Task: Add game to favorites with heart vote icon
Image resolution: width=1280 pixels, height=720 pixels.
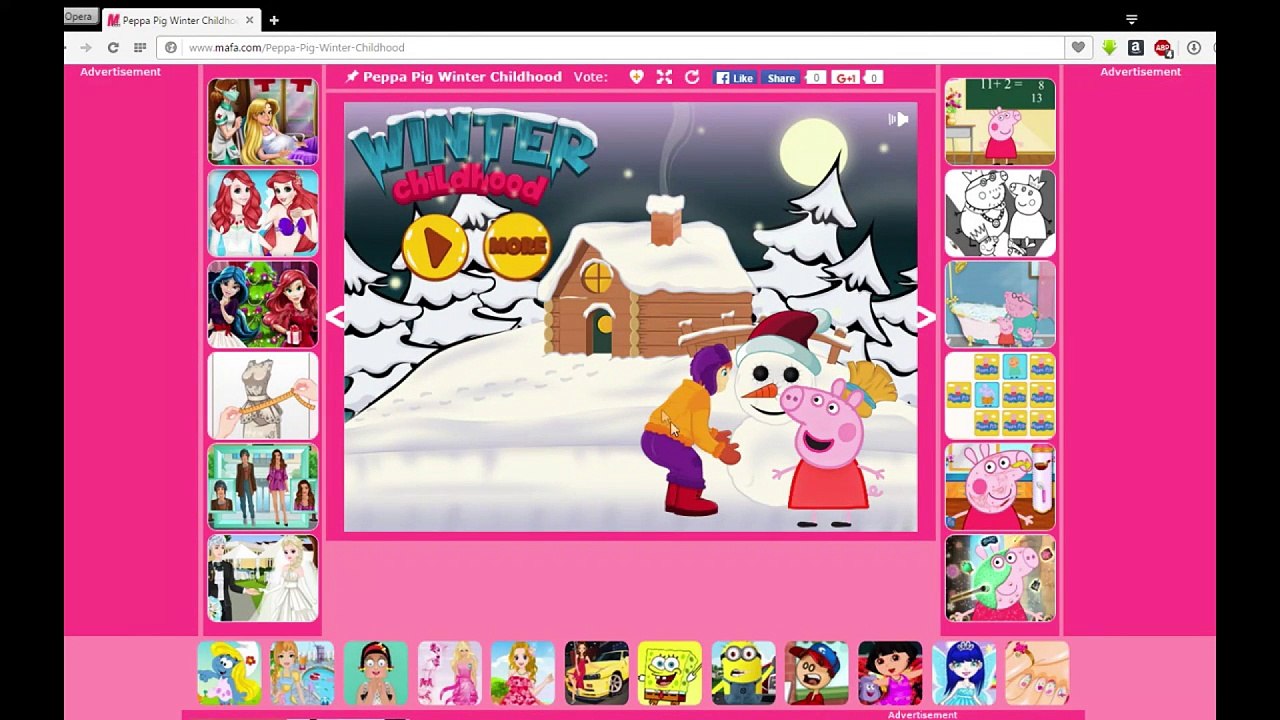Action: 637,77
